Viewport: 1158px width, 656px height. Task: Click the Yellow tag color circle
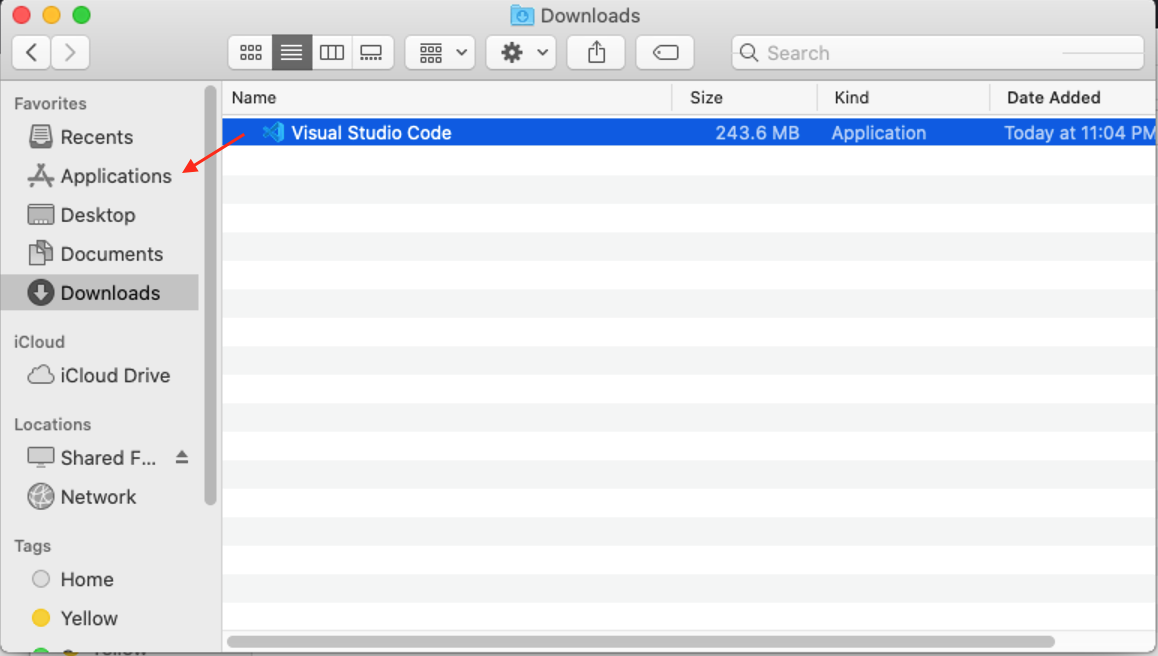point(41,618)
